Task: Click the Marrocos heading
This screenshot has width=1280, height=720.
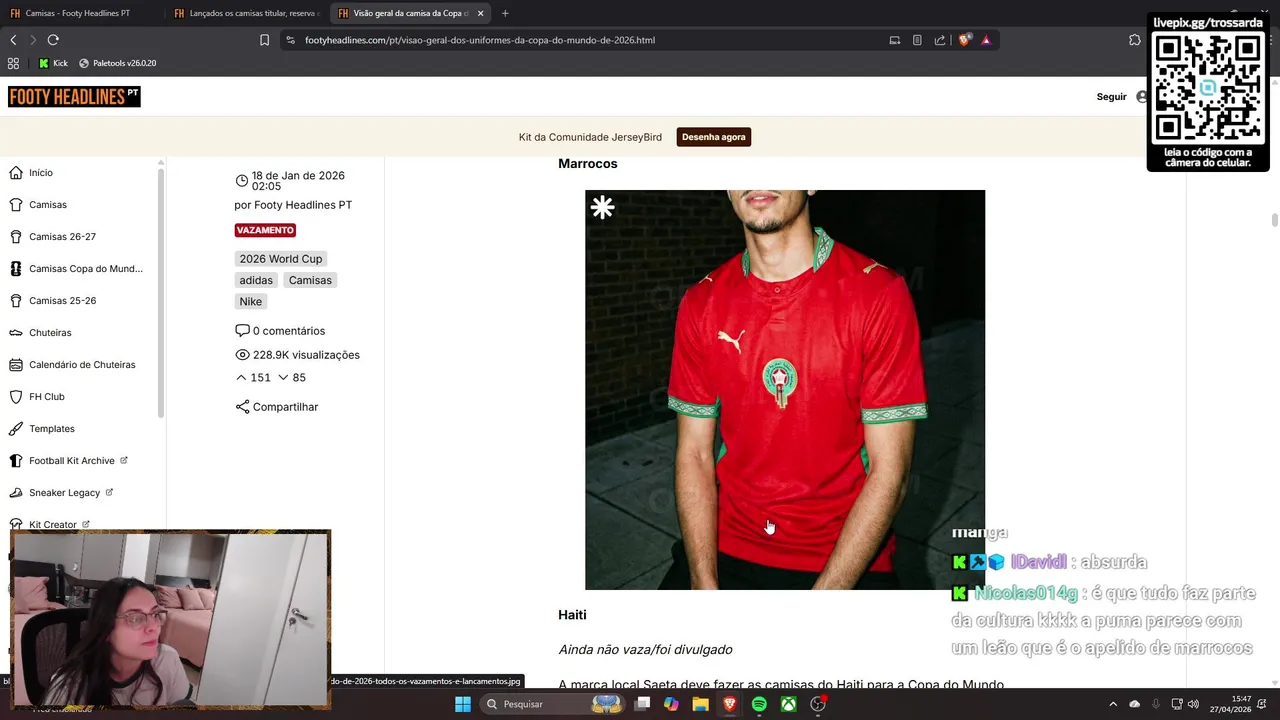Action: (588, 164)
